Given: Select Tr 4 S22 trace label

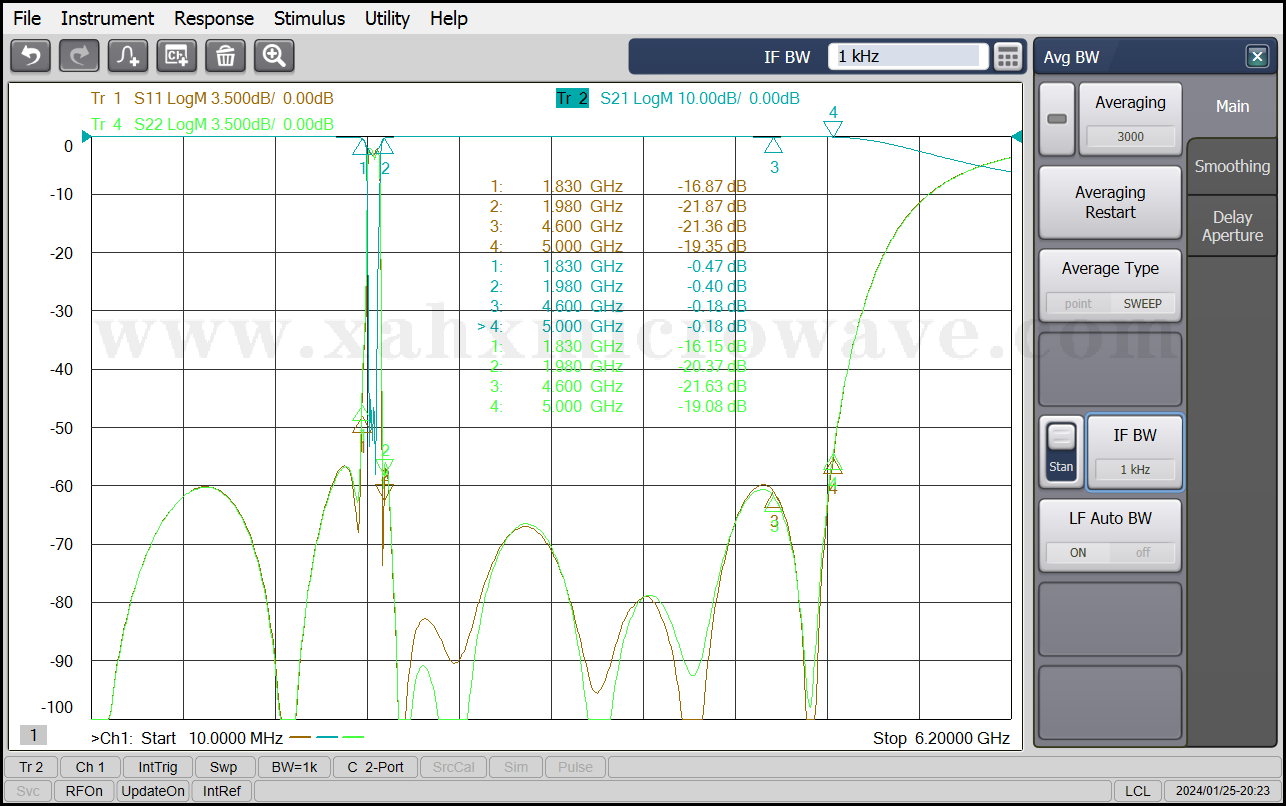Looking at the screenshot, I should pyautogui.click(x=212, y=124).
